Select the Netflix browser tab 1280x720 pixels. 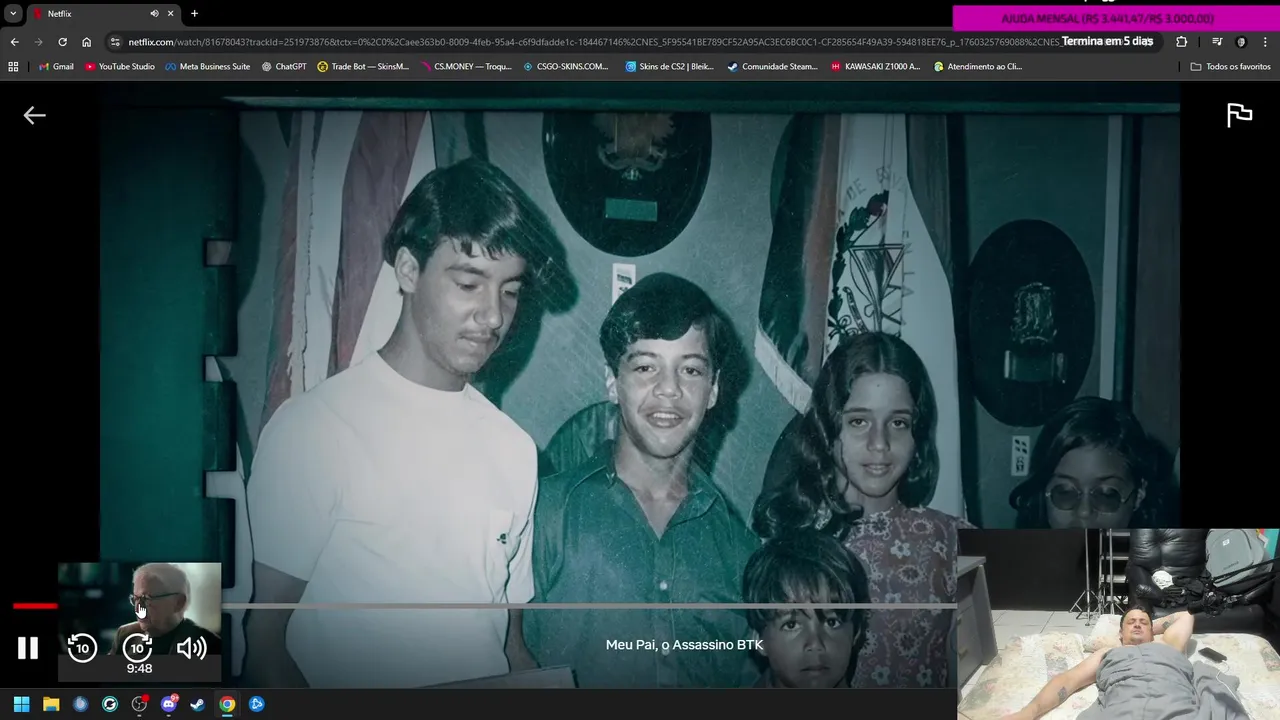click(104, 14)
